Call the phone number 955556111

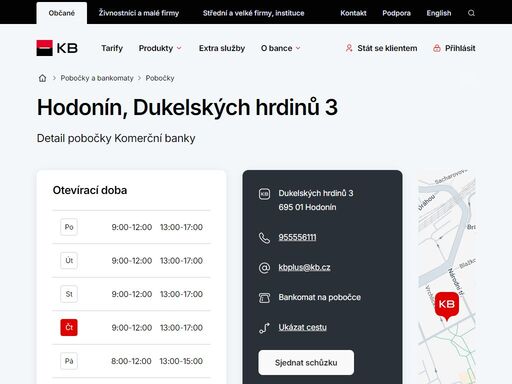pyautogui.click(x=297, y=237)
